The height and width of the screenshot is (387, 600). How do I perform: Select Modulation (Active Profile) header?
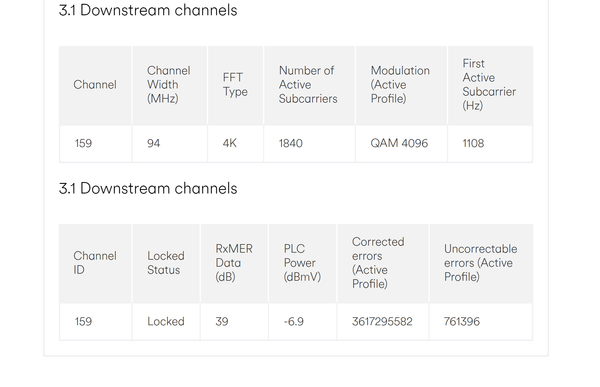click(x=400, y=85)
